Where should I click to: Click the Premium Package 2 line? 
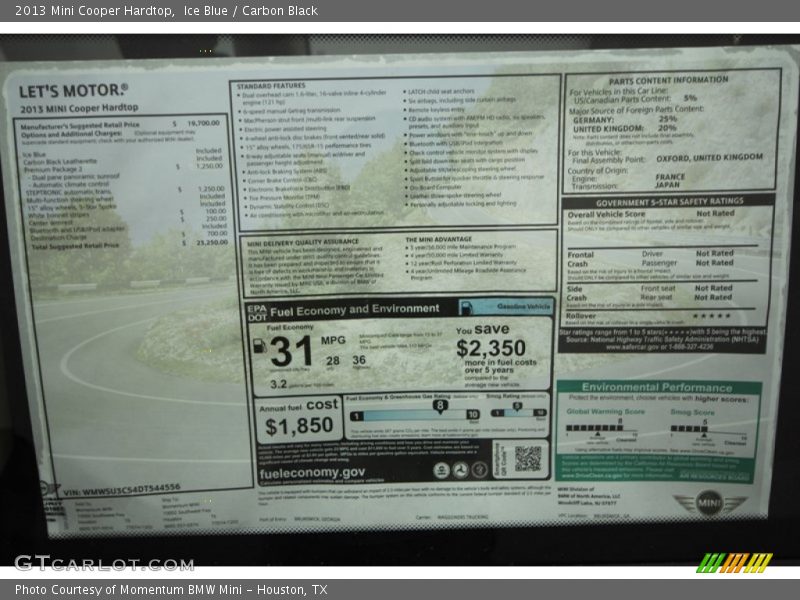pos(53,169)
